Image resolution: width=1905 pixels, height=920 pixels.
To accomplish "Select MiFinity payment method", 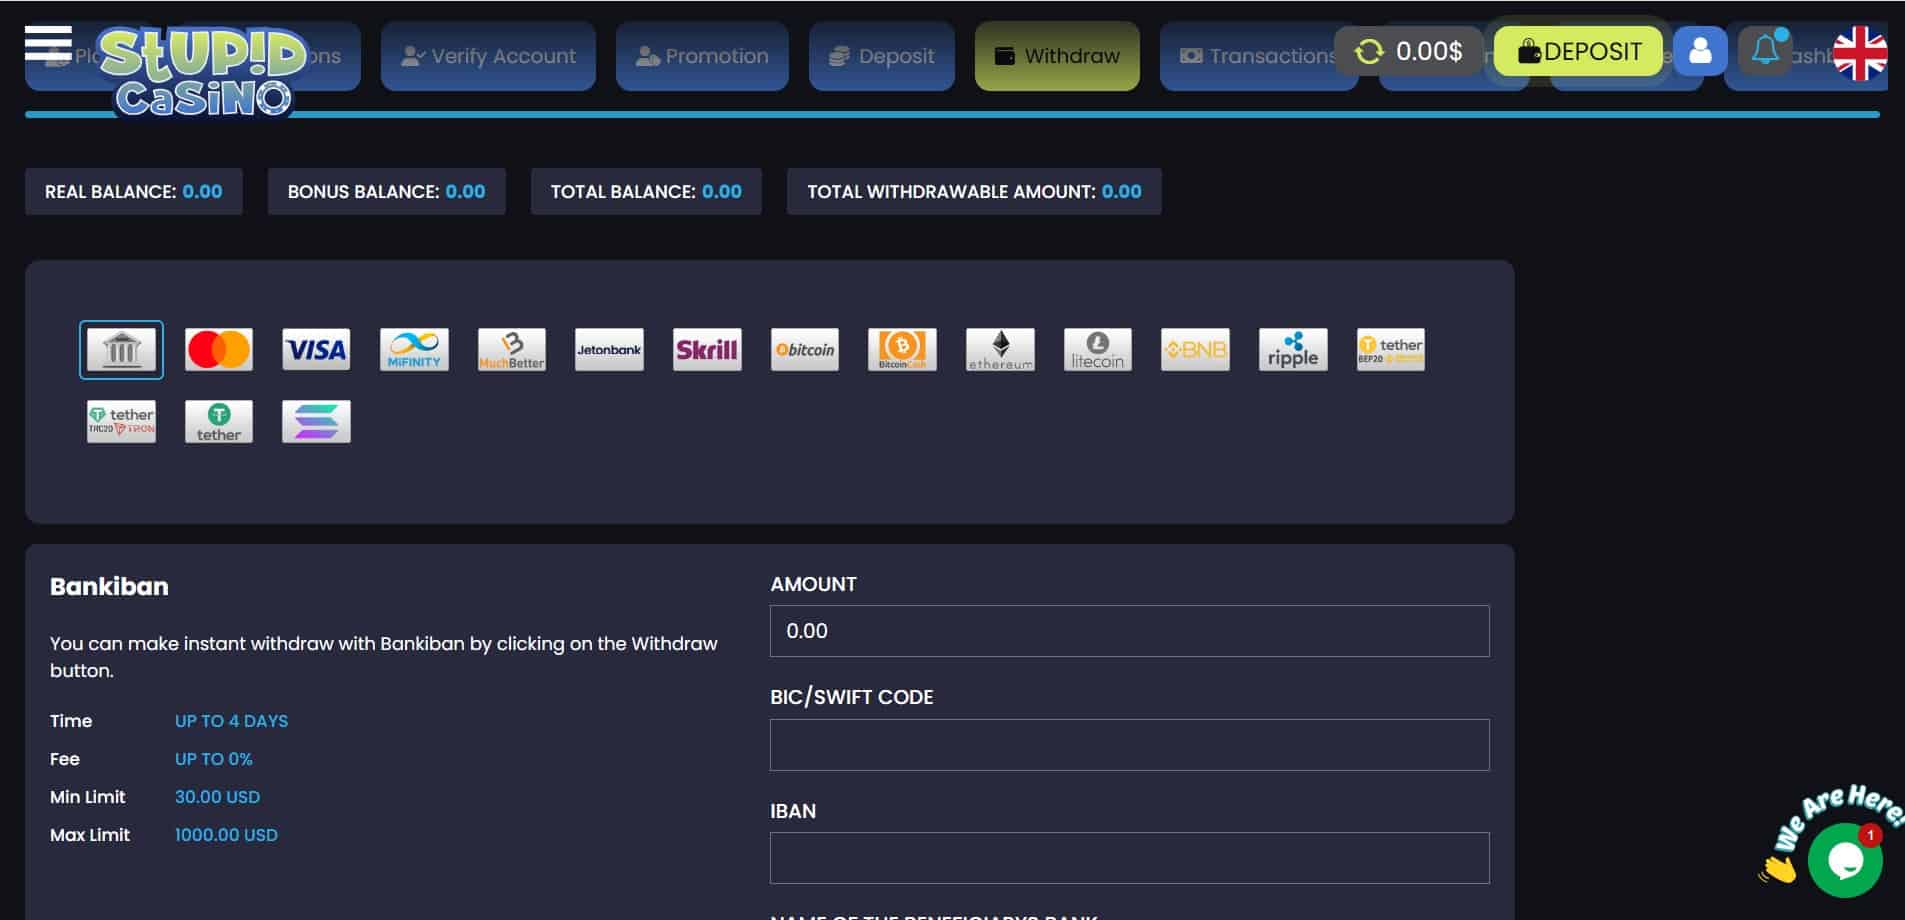I will click(x=414, y=350).
